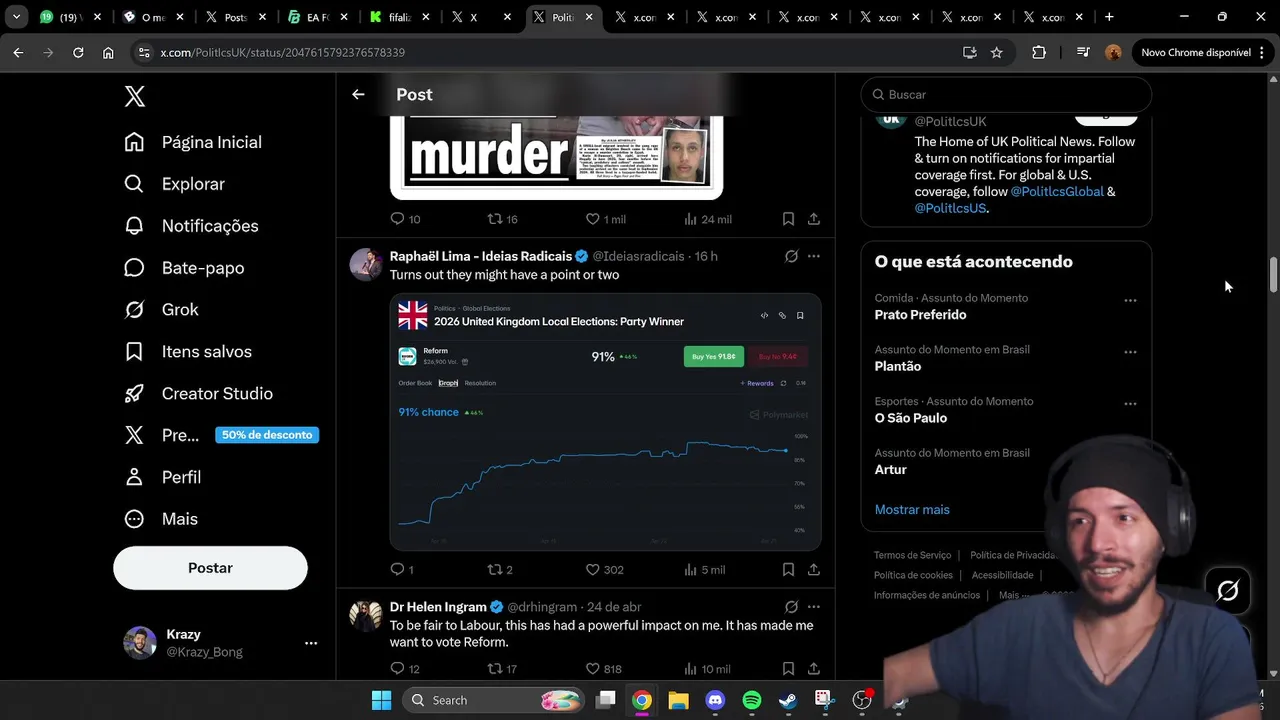Open Premium with 50% de desconto badge
The image size is (1280, 720).
coord(221,435)
